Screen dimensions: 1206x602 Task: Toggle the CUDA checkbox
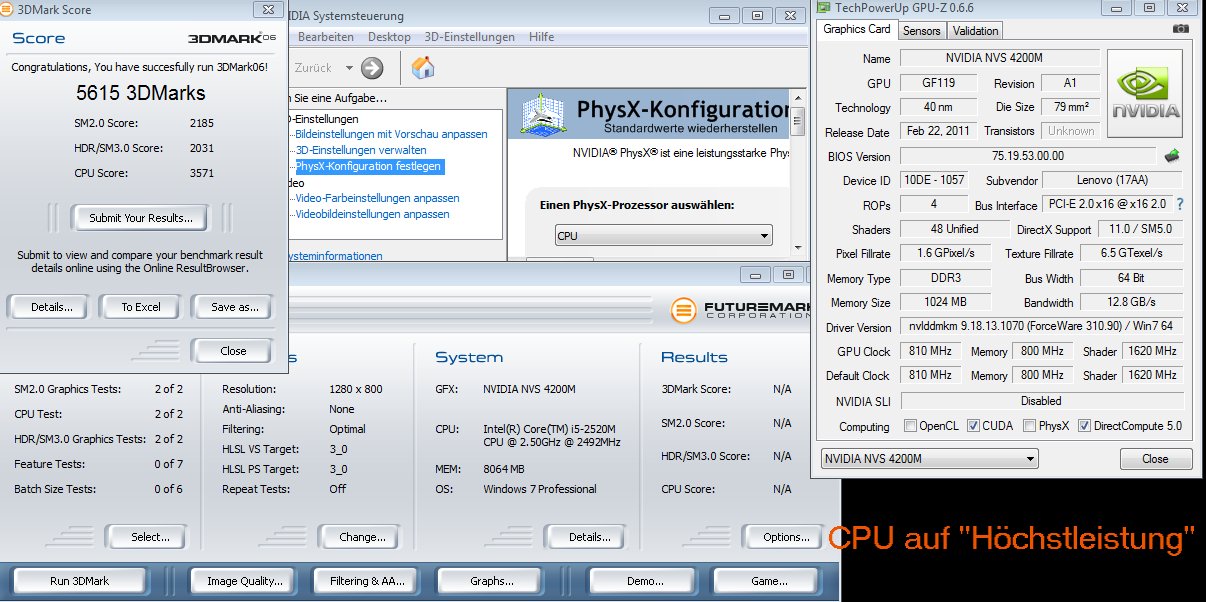coord(974,426)
